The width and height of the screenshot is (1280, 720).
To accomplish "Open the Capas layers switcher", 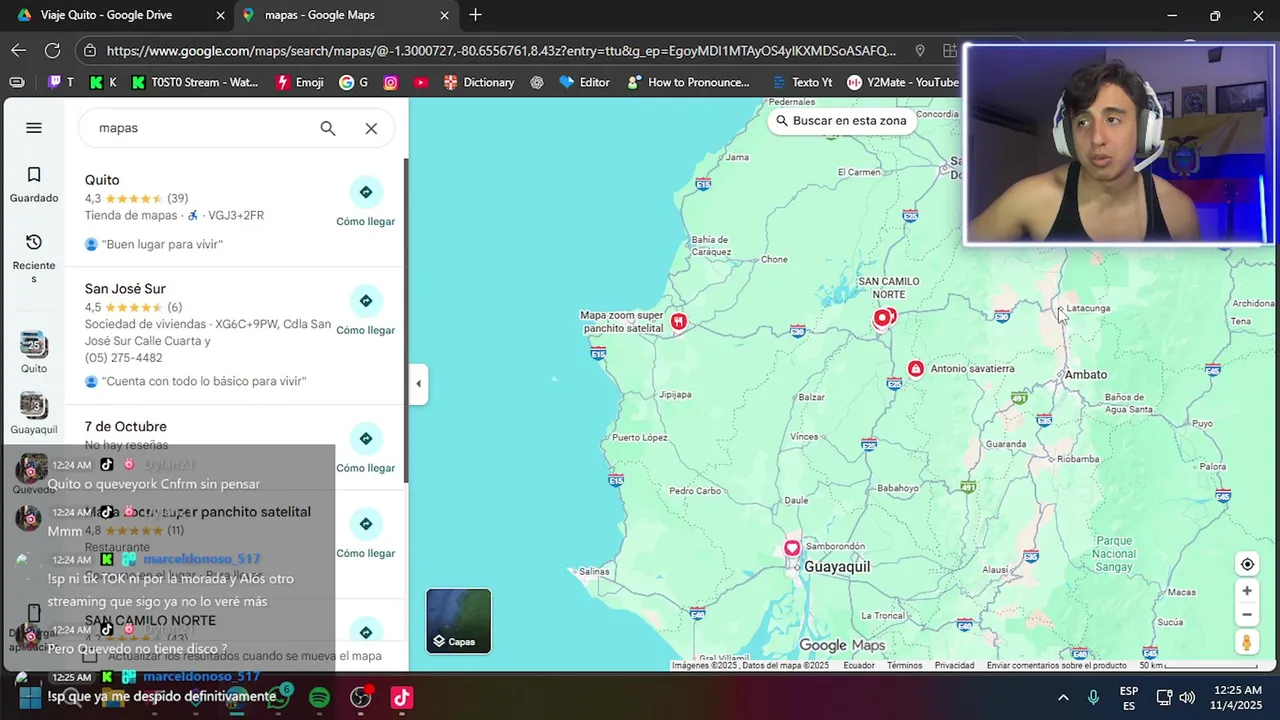I will tap(459, 621).
